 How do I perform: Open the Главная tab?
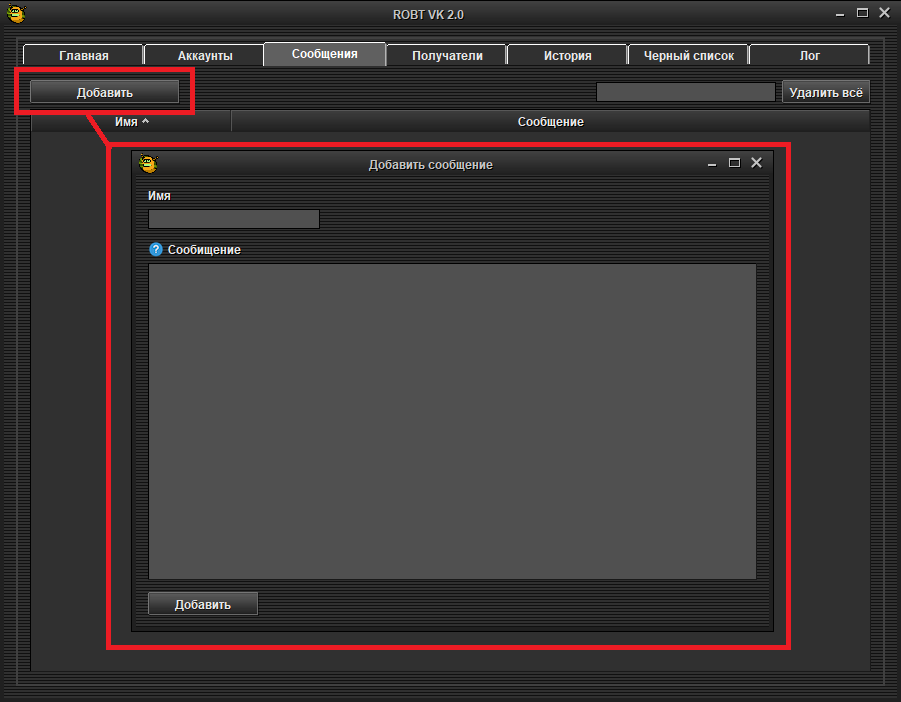[x=83, y=56]
